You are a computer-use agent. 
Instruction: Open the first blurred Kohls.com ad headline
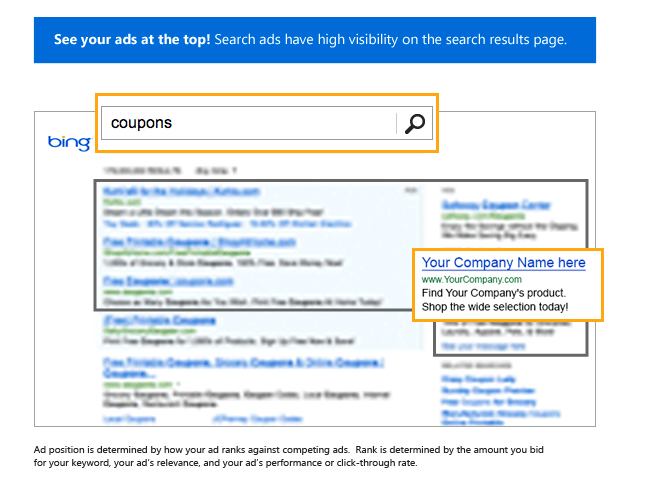pos(181,192)
